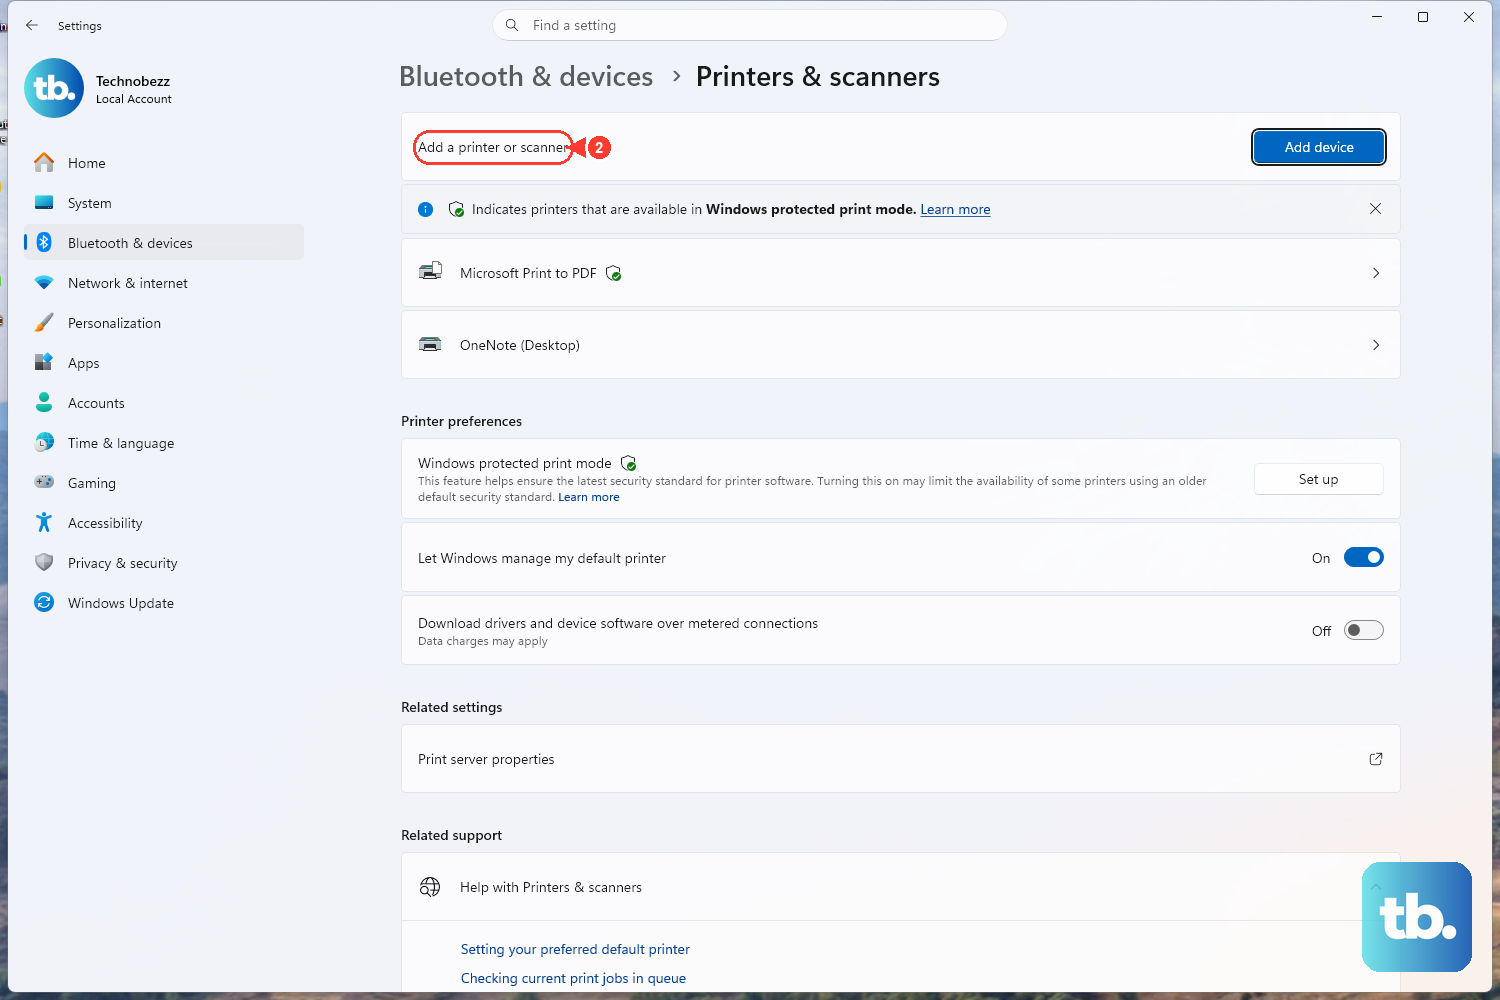The height and width of the screenshot is (1000, 1500).
Task: Click the Related settings heading
Action: (x=451, y=707)
